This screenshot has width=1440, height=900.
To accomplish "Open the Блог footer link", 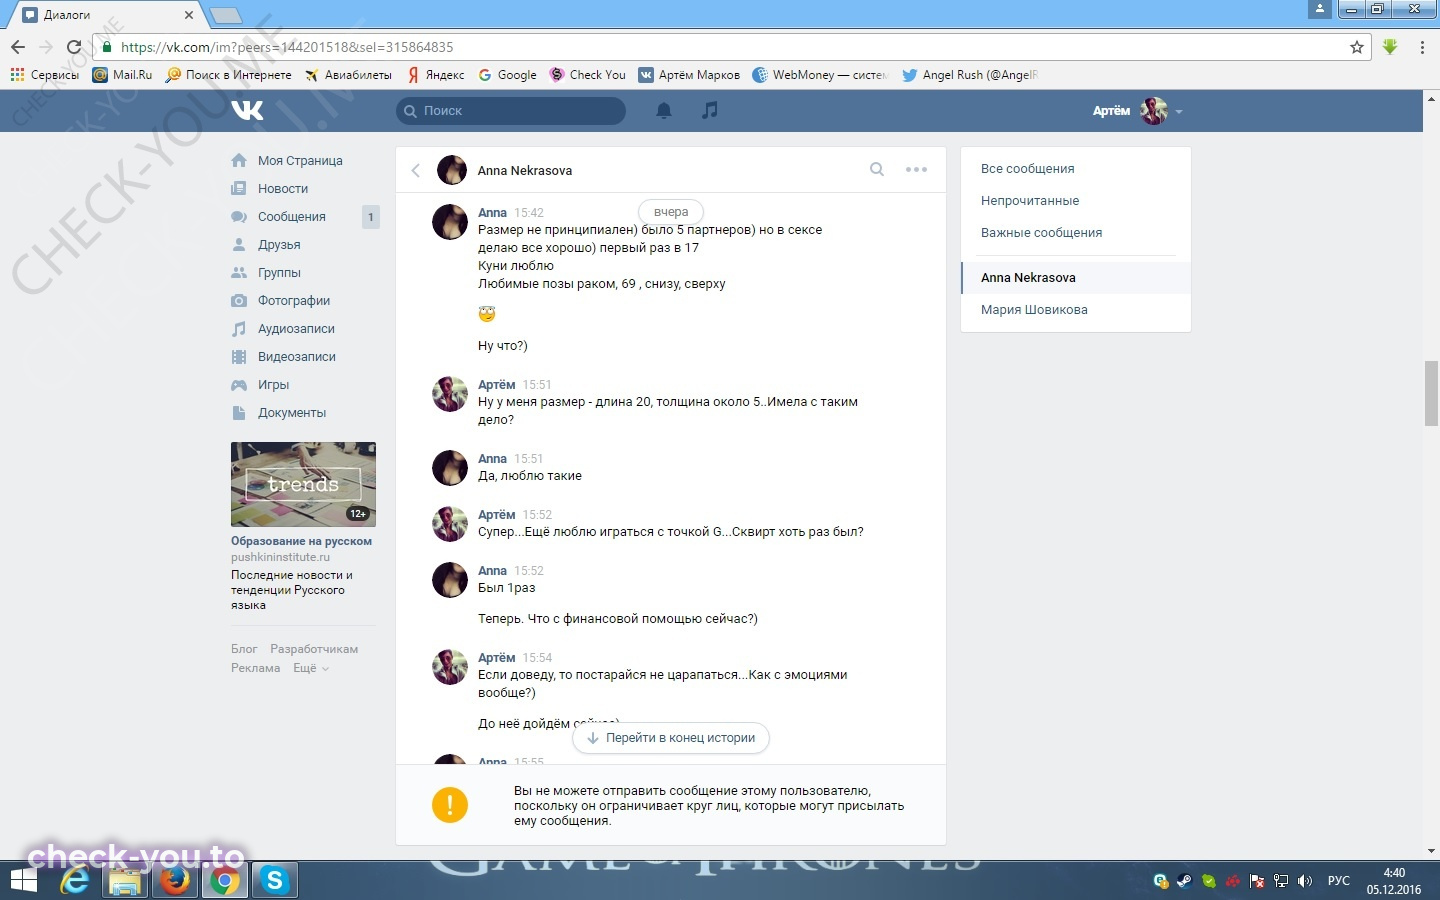I will [x=244, y=649].
